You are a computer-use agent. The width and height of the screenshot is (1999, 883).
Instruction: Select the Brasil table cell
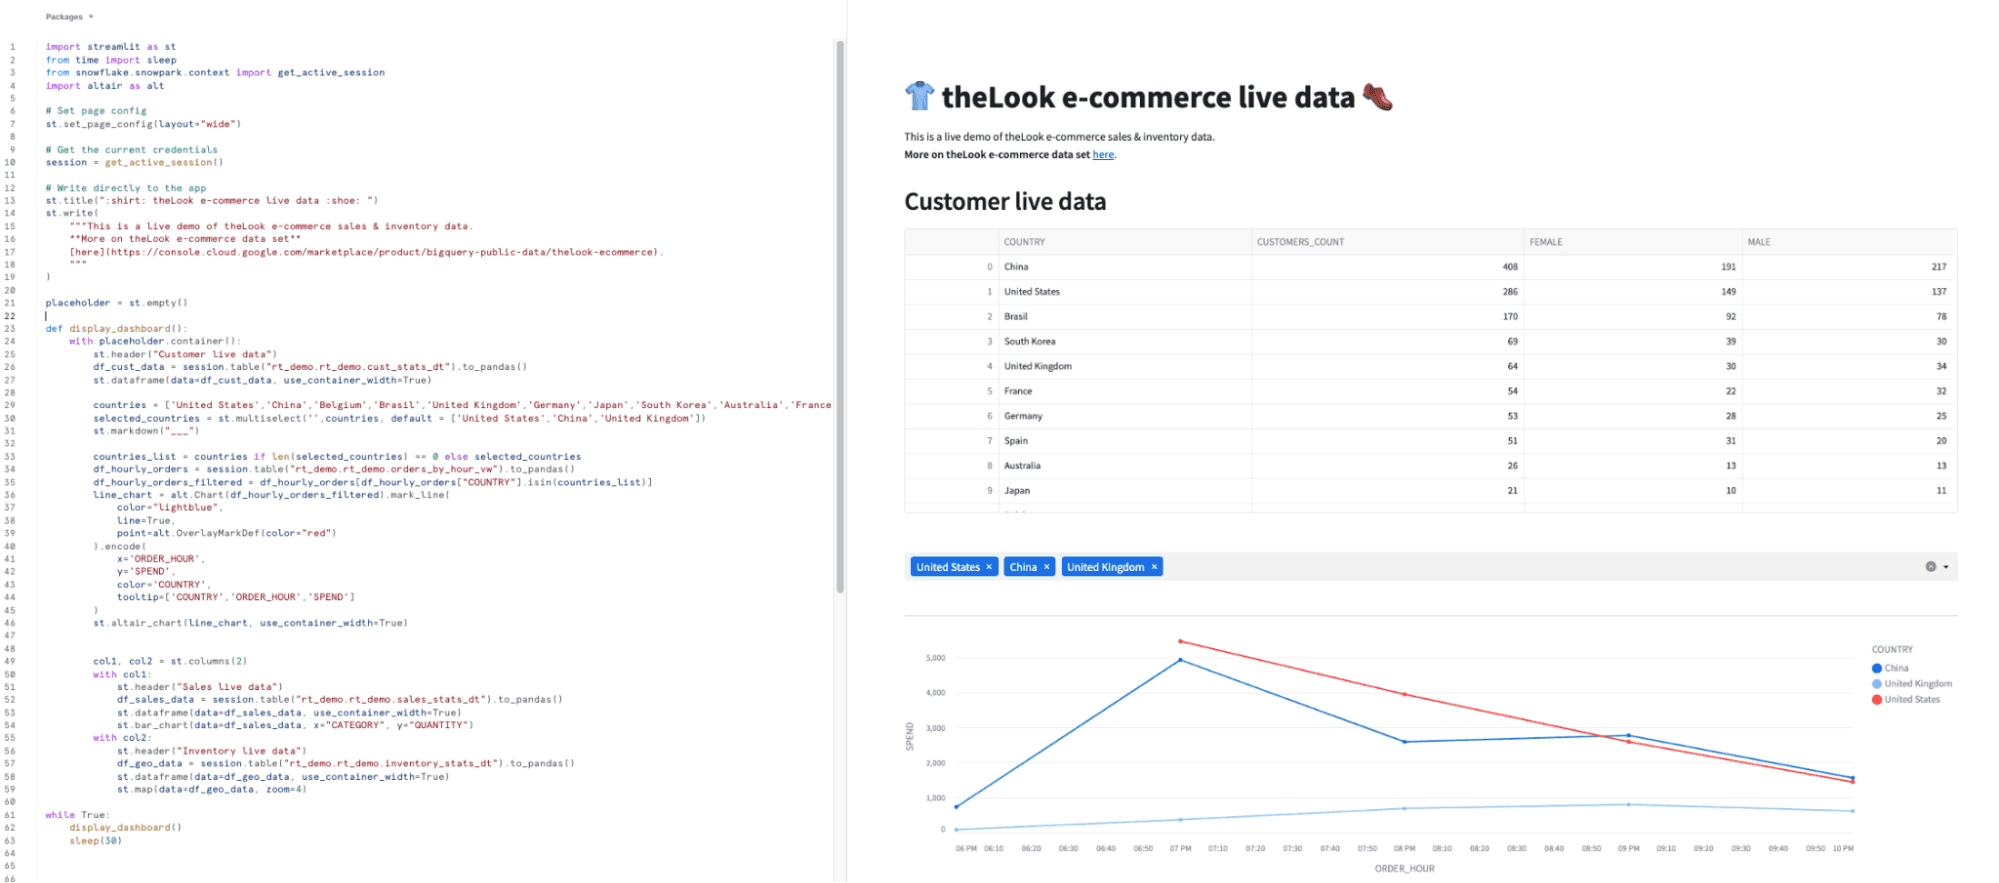[x=1126, y=317]
